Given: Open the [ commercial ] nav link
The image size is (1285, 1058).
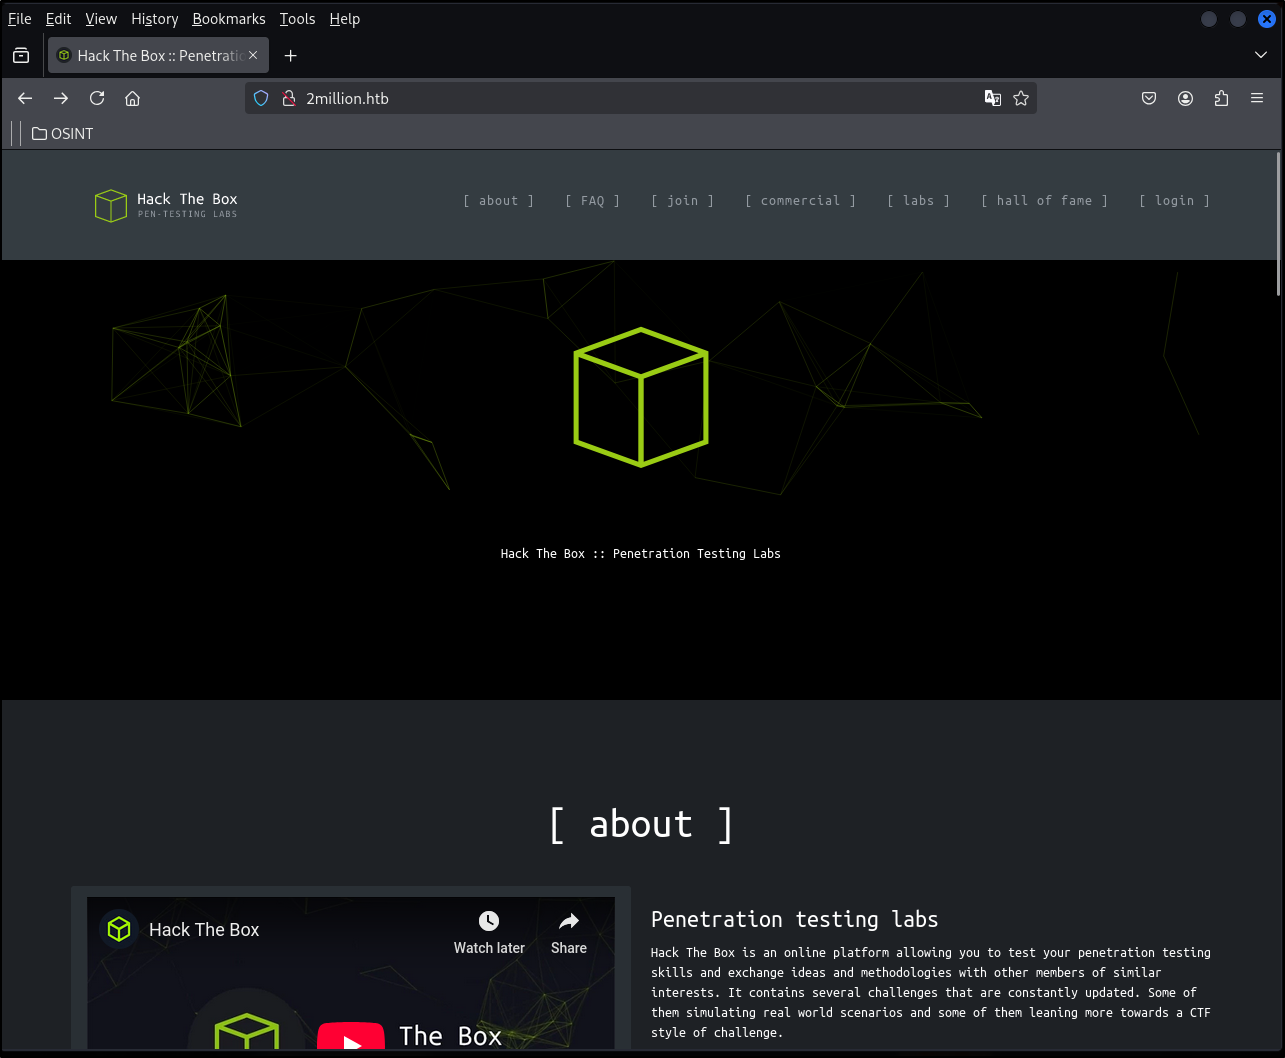Looking at the screenshot, I should (800, 200).
